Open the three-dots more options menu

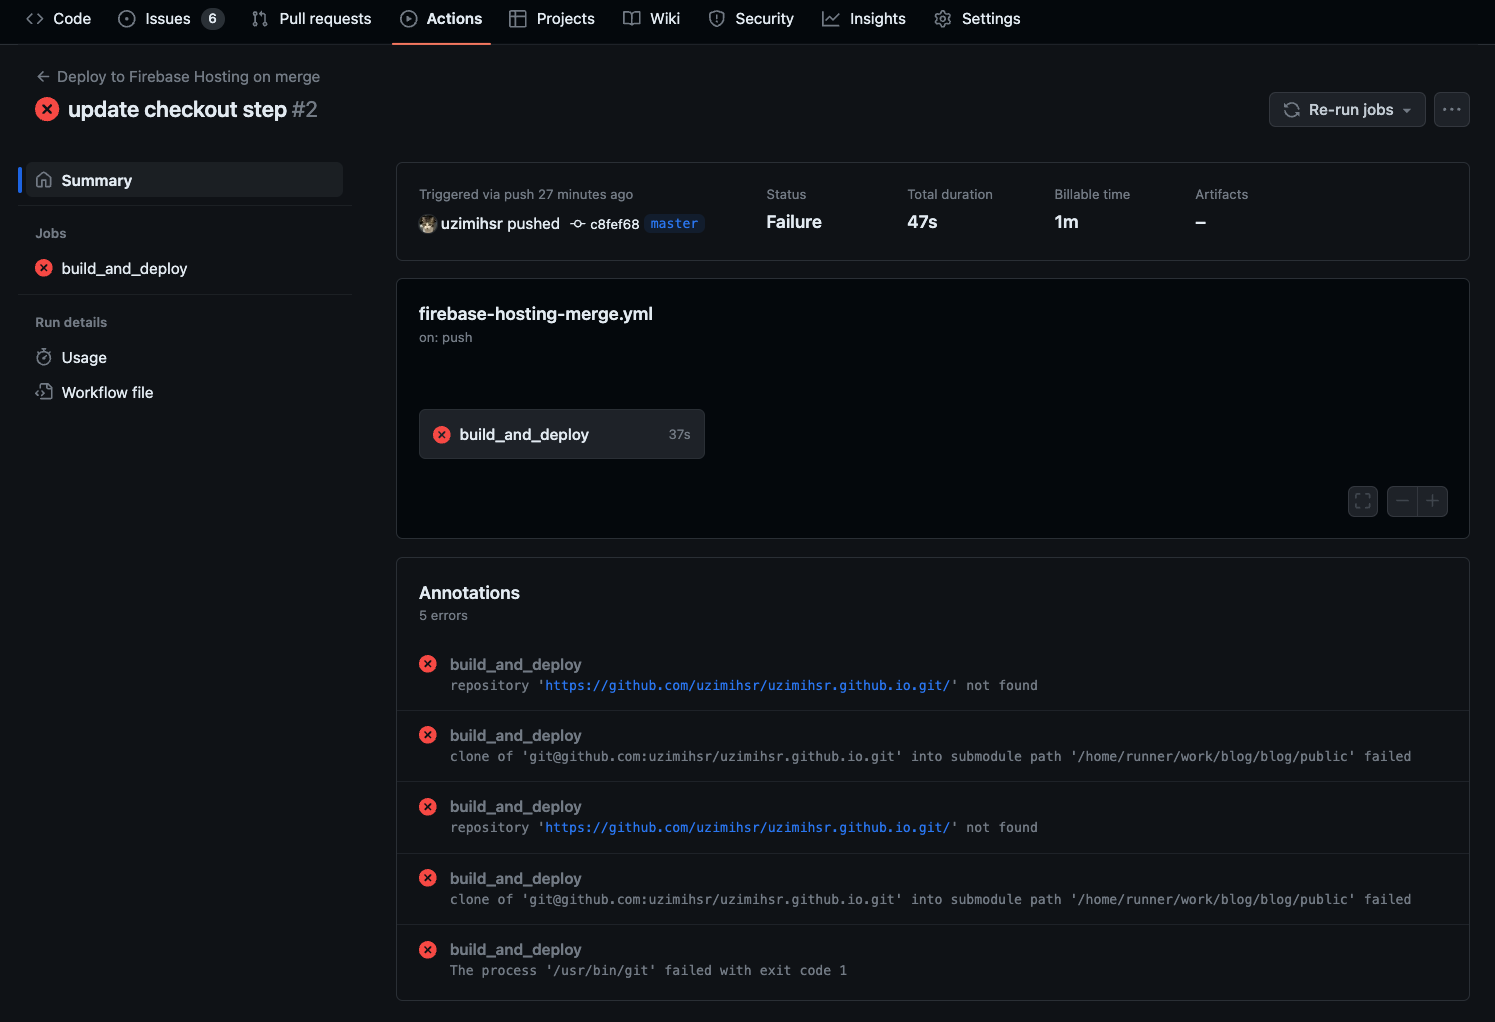pos(1452,110)
